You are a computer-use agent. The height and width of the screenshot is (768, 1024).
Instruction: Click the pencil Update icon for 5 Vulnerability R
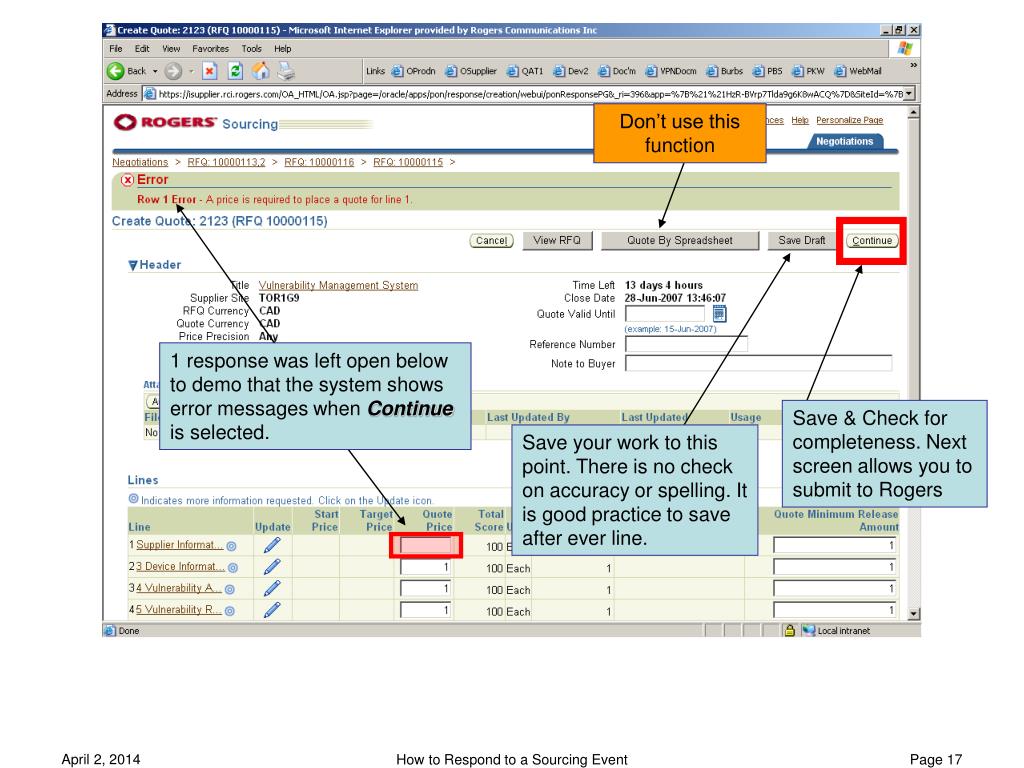pos(272,610)
